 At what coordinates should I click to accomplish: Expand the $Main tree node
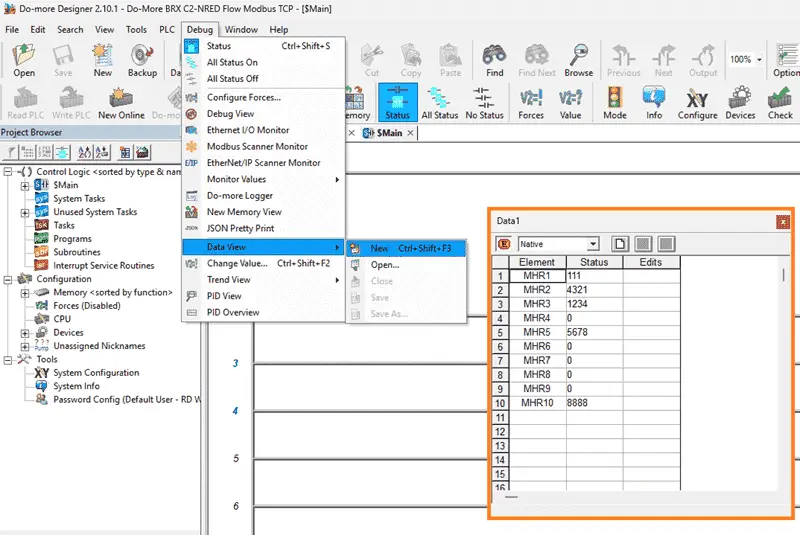pos(24,186)
